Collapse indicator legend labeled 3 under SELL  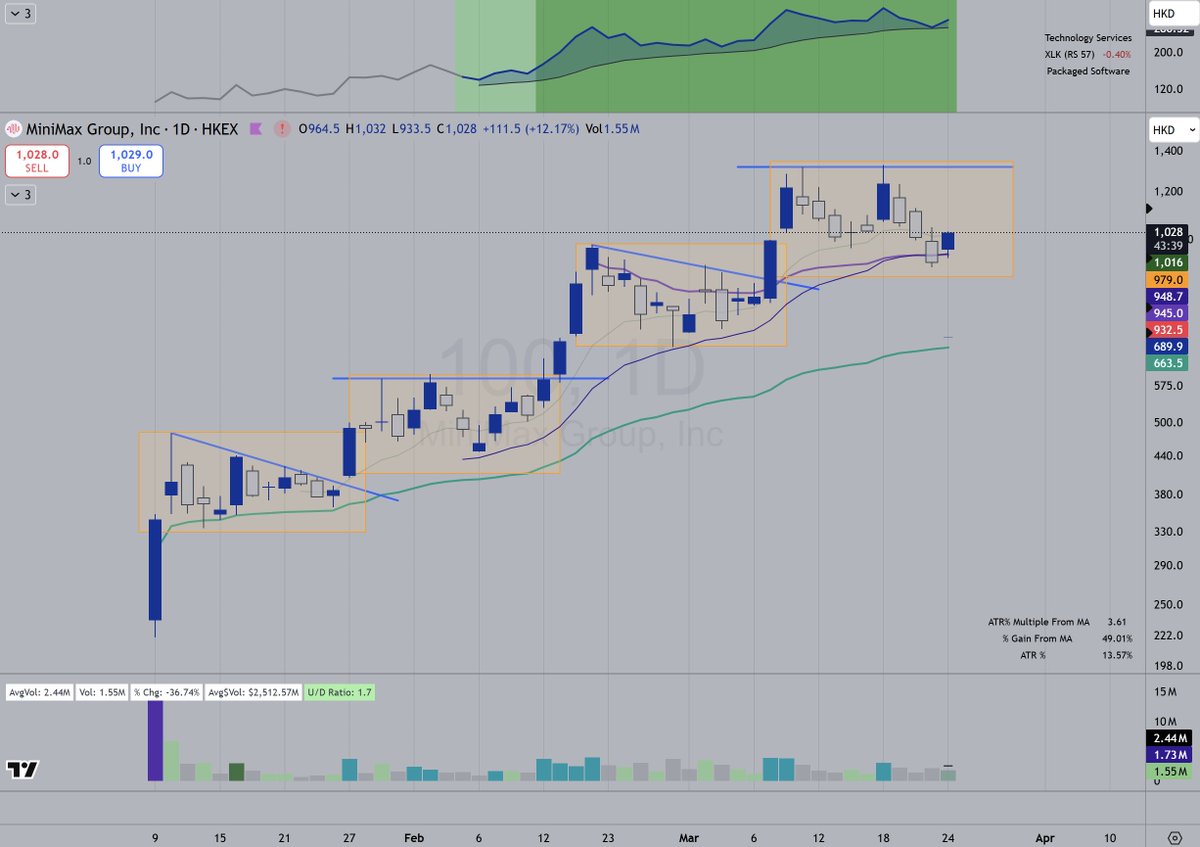[x=21, y=195]
